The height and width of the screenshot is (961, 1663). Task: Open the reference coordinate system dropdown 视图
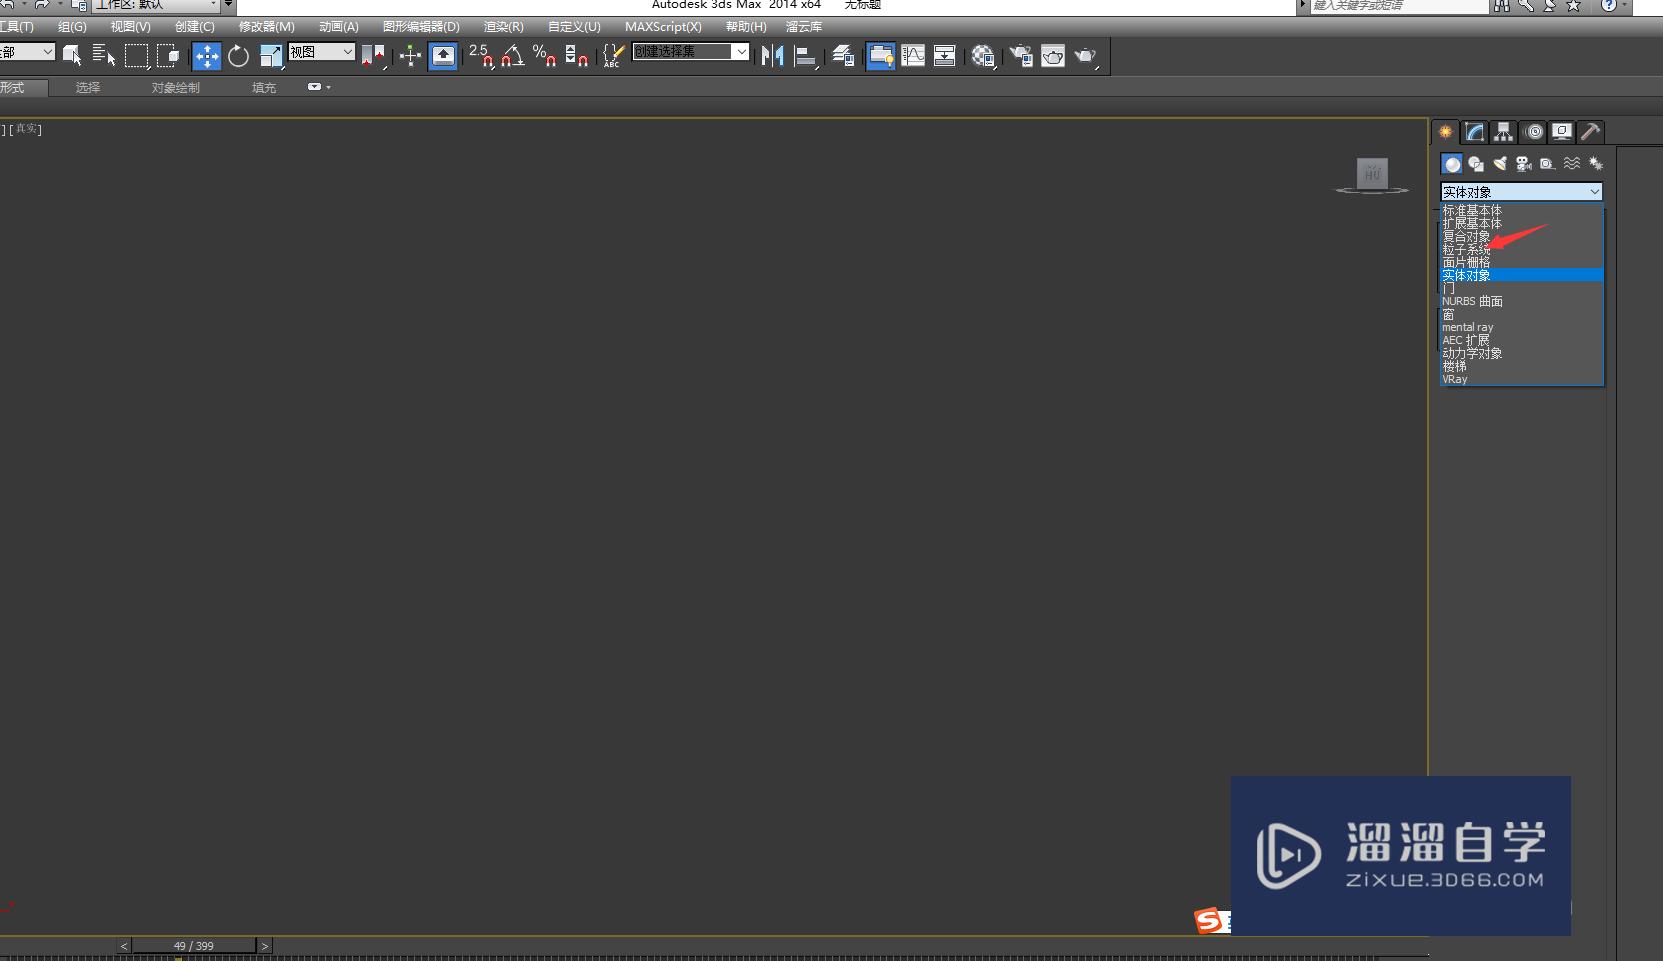[x=322, y=52]
